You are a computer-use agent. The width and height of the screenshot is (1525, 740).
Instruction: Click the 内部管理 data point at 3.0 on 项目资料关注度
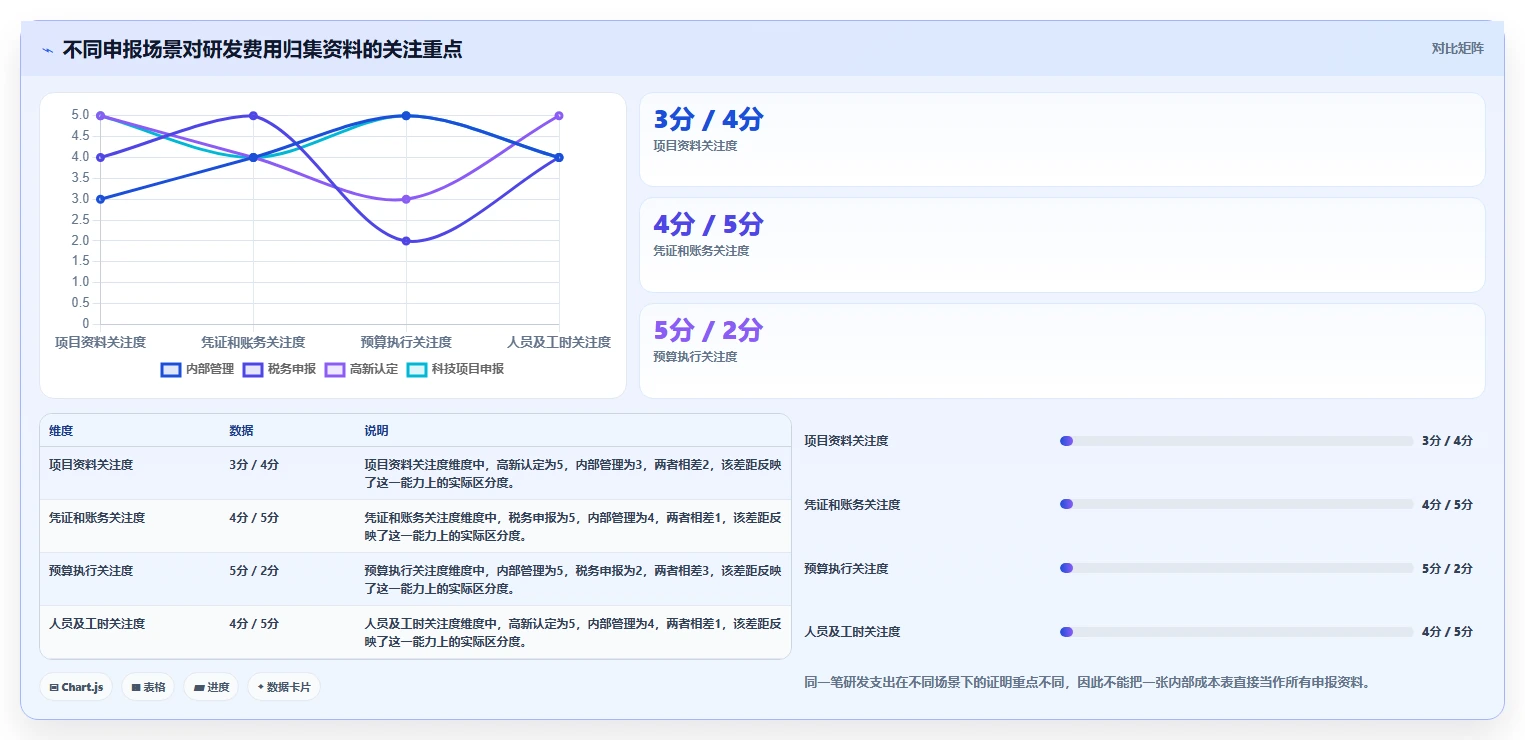tap(100, 199)
